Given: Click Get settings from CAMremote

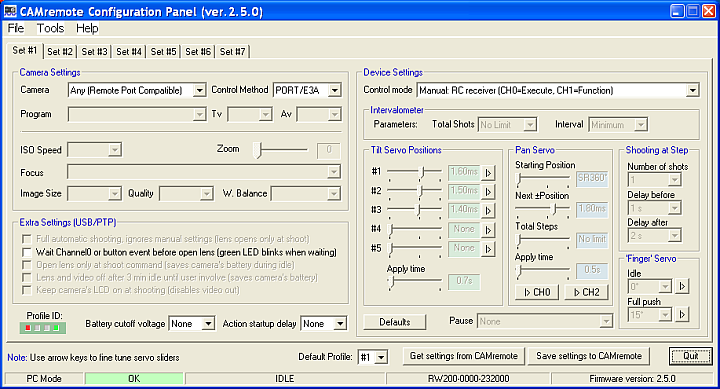Looking at the screenshot, I should pyautogui.click(x=464, y=356).
